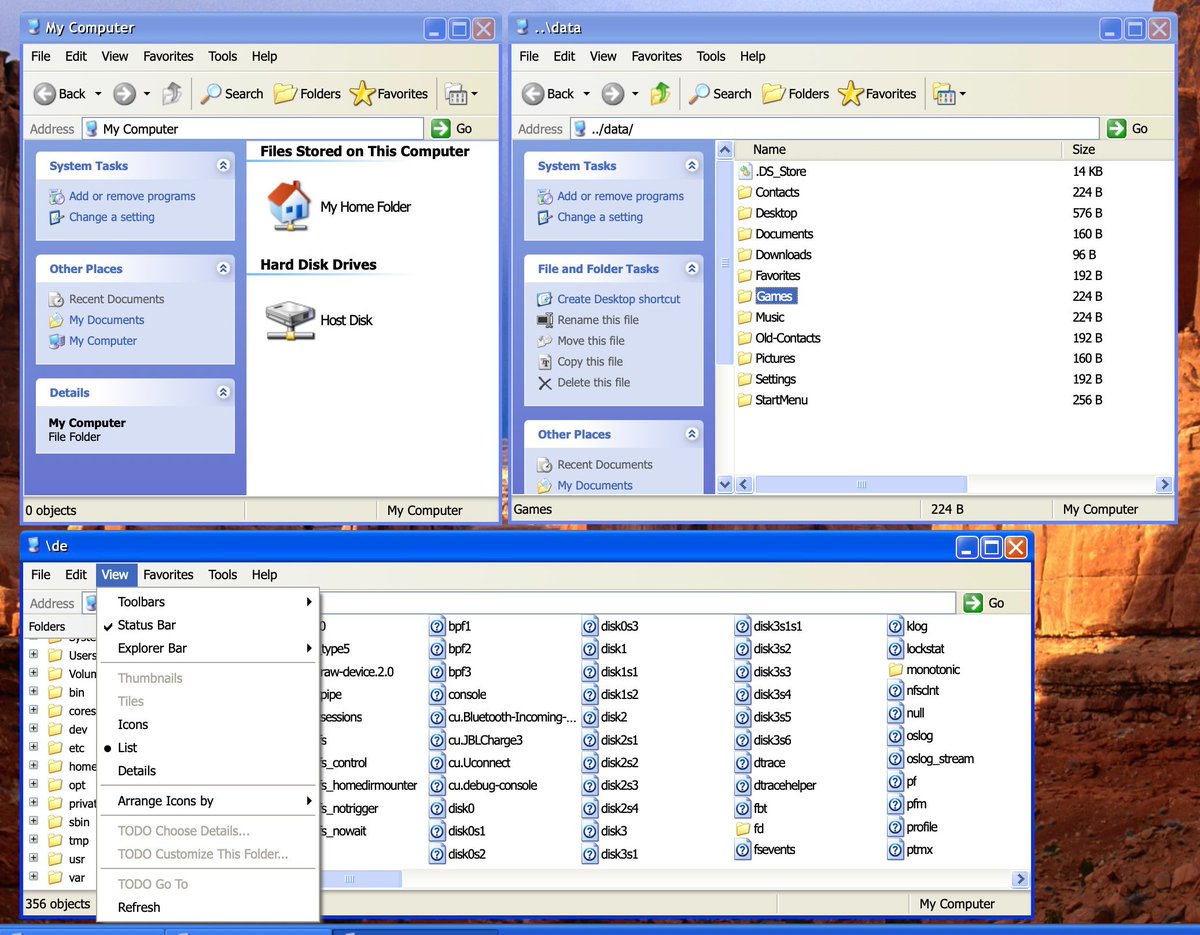The image size is (1200, 935).
Task: Expand the var folder in tree
Action: click(x=34, y=877)
